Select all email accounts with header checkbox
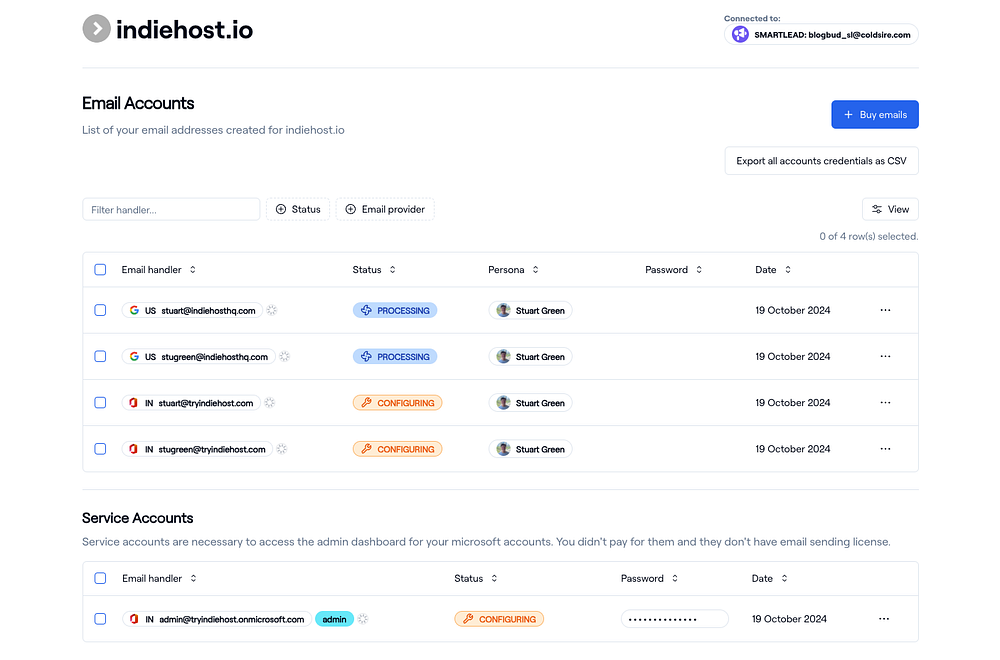The width and height of the screenshot is (1000, 660). click(x=100, y=270)
